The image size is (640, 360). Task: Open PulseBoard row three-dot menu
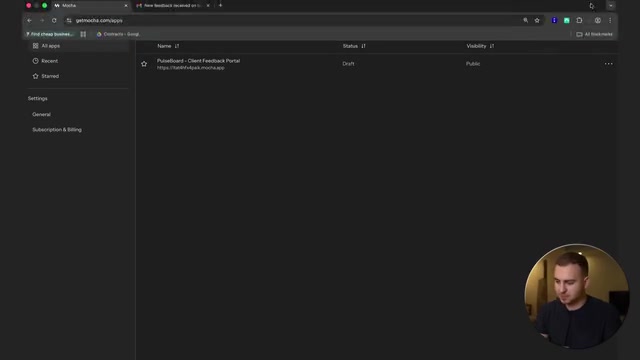coord(608,64)
